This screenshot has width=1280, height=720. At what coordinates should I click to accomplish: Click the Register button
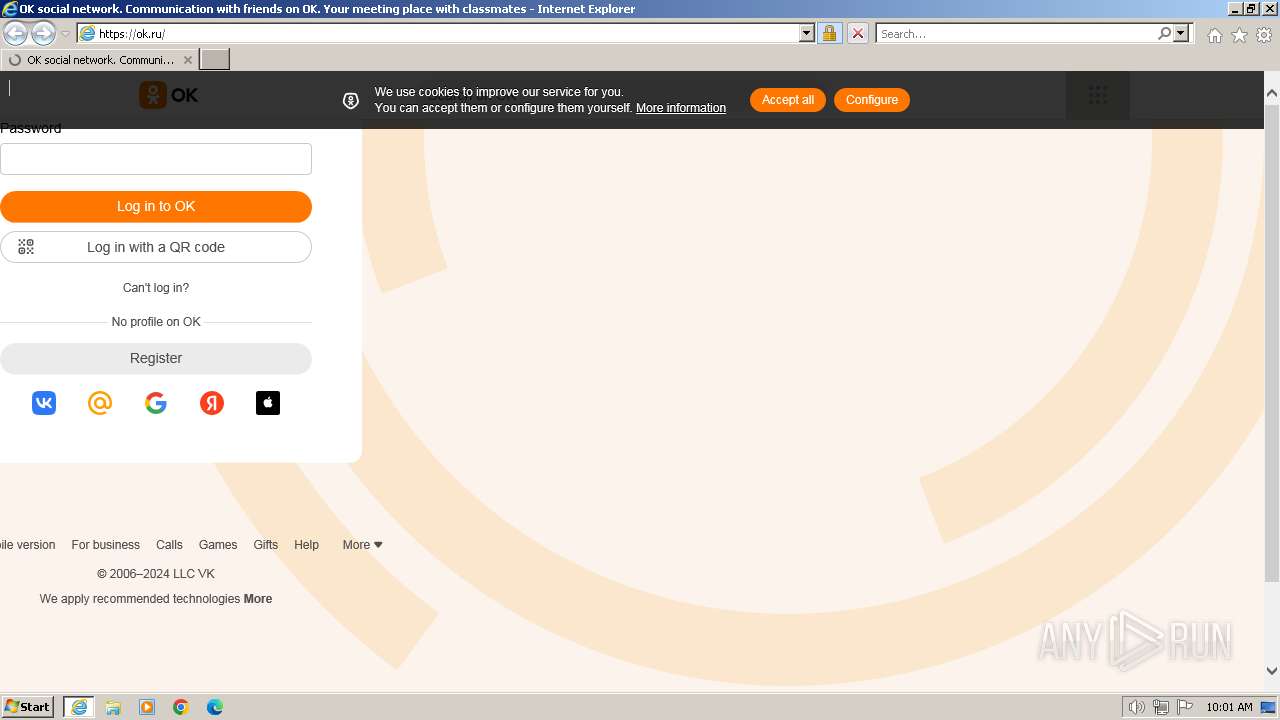156,358
